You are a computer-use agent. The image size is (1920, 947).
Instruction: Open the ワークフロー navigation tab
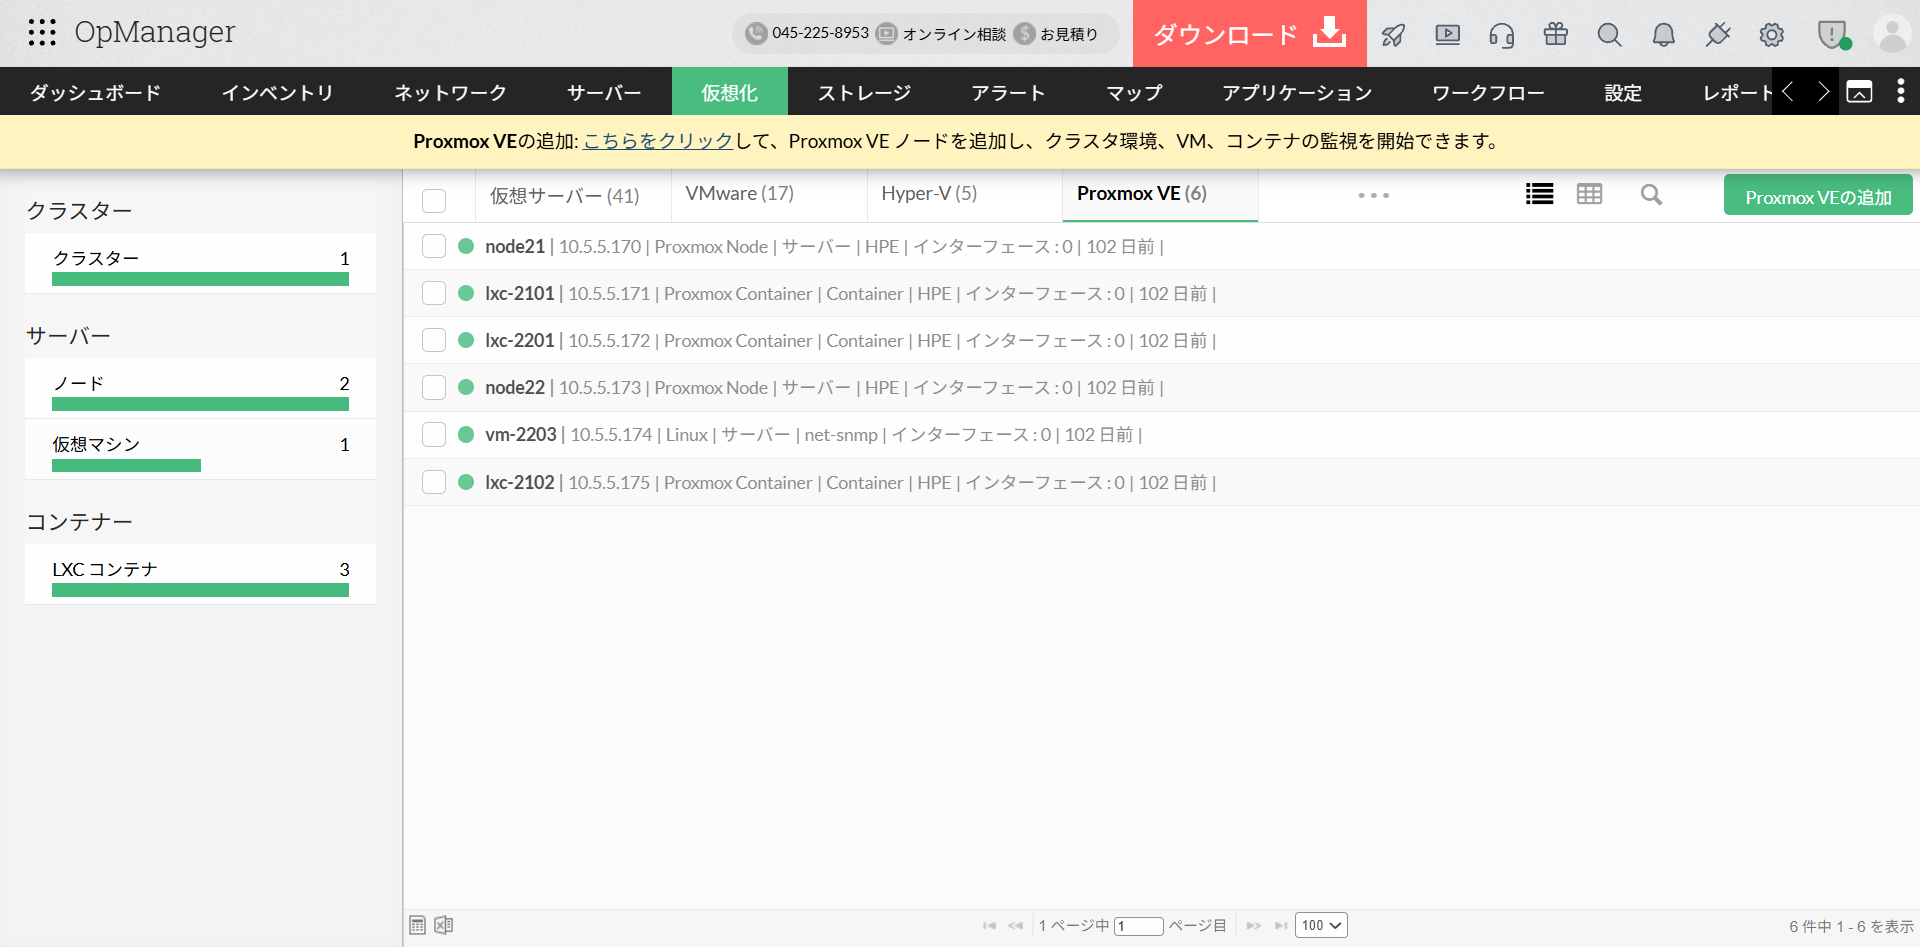pyautogui.click(x=1488, y=92)
